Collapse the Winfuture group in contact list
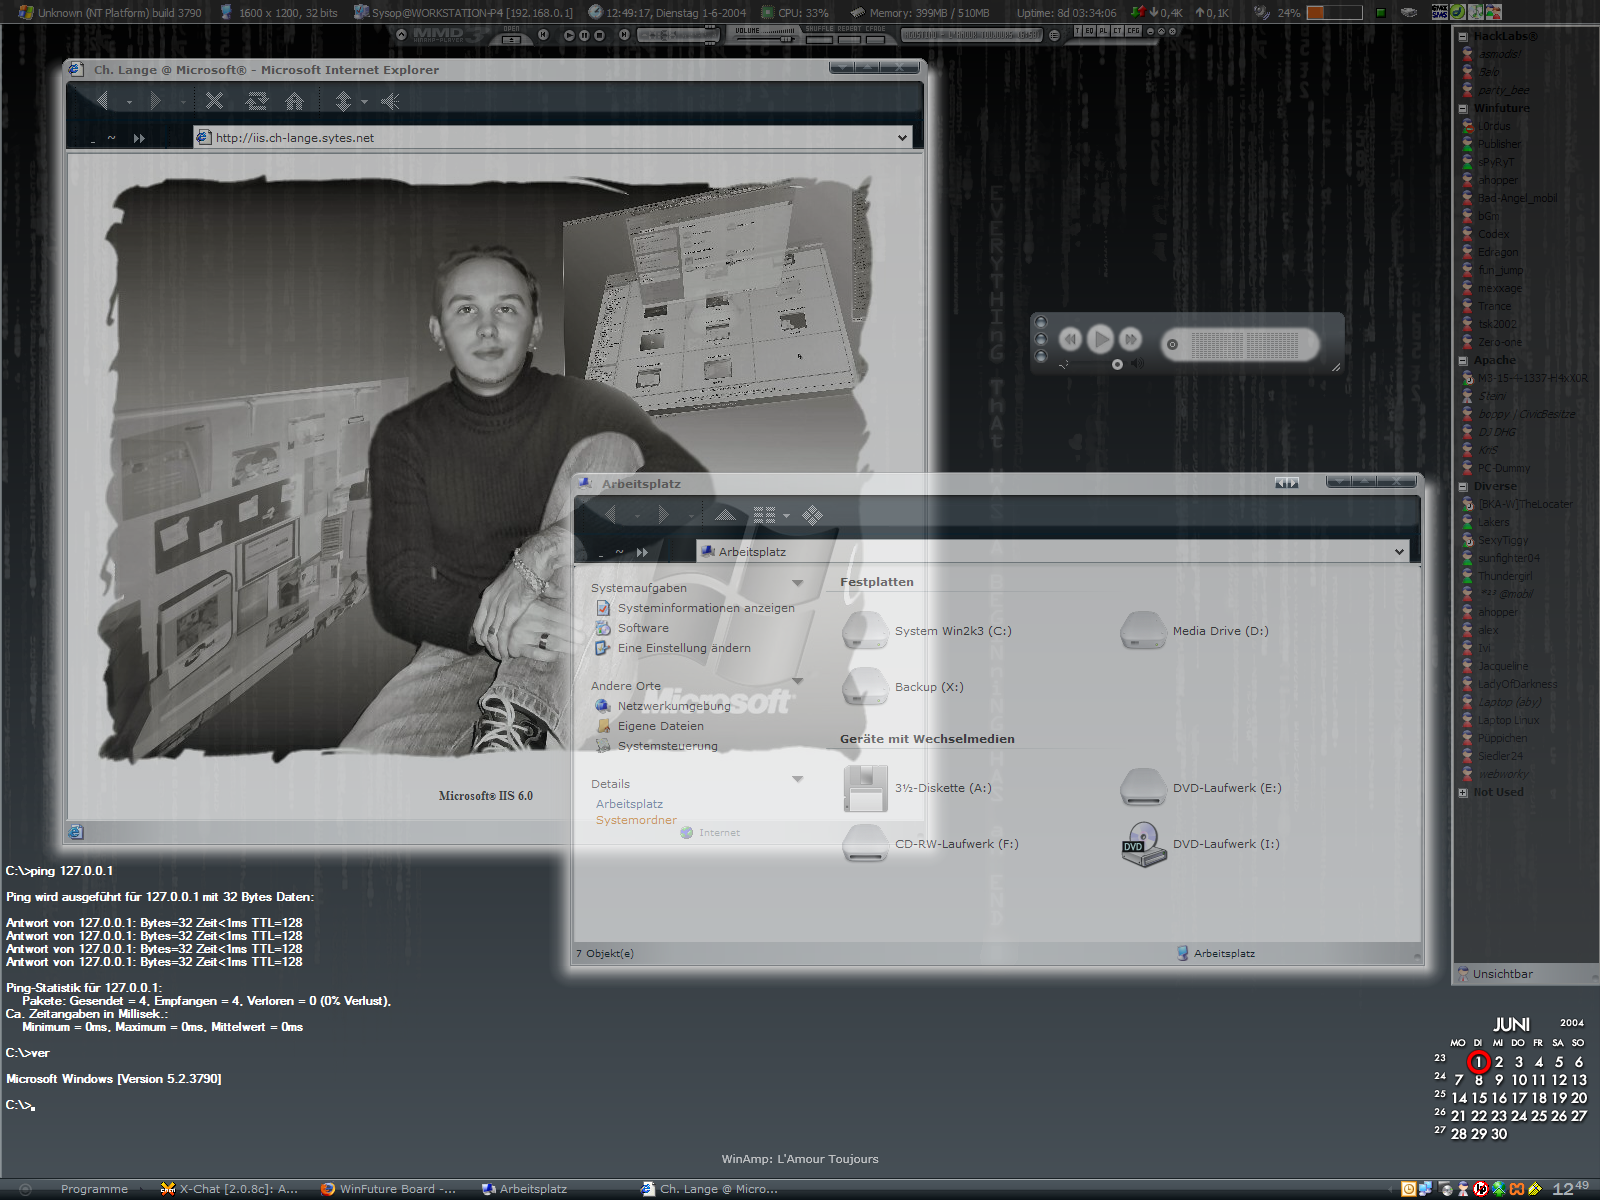This screenshot has width=1600, height=1200. (1463, 108)
